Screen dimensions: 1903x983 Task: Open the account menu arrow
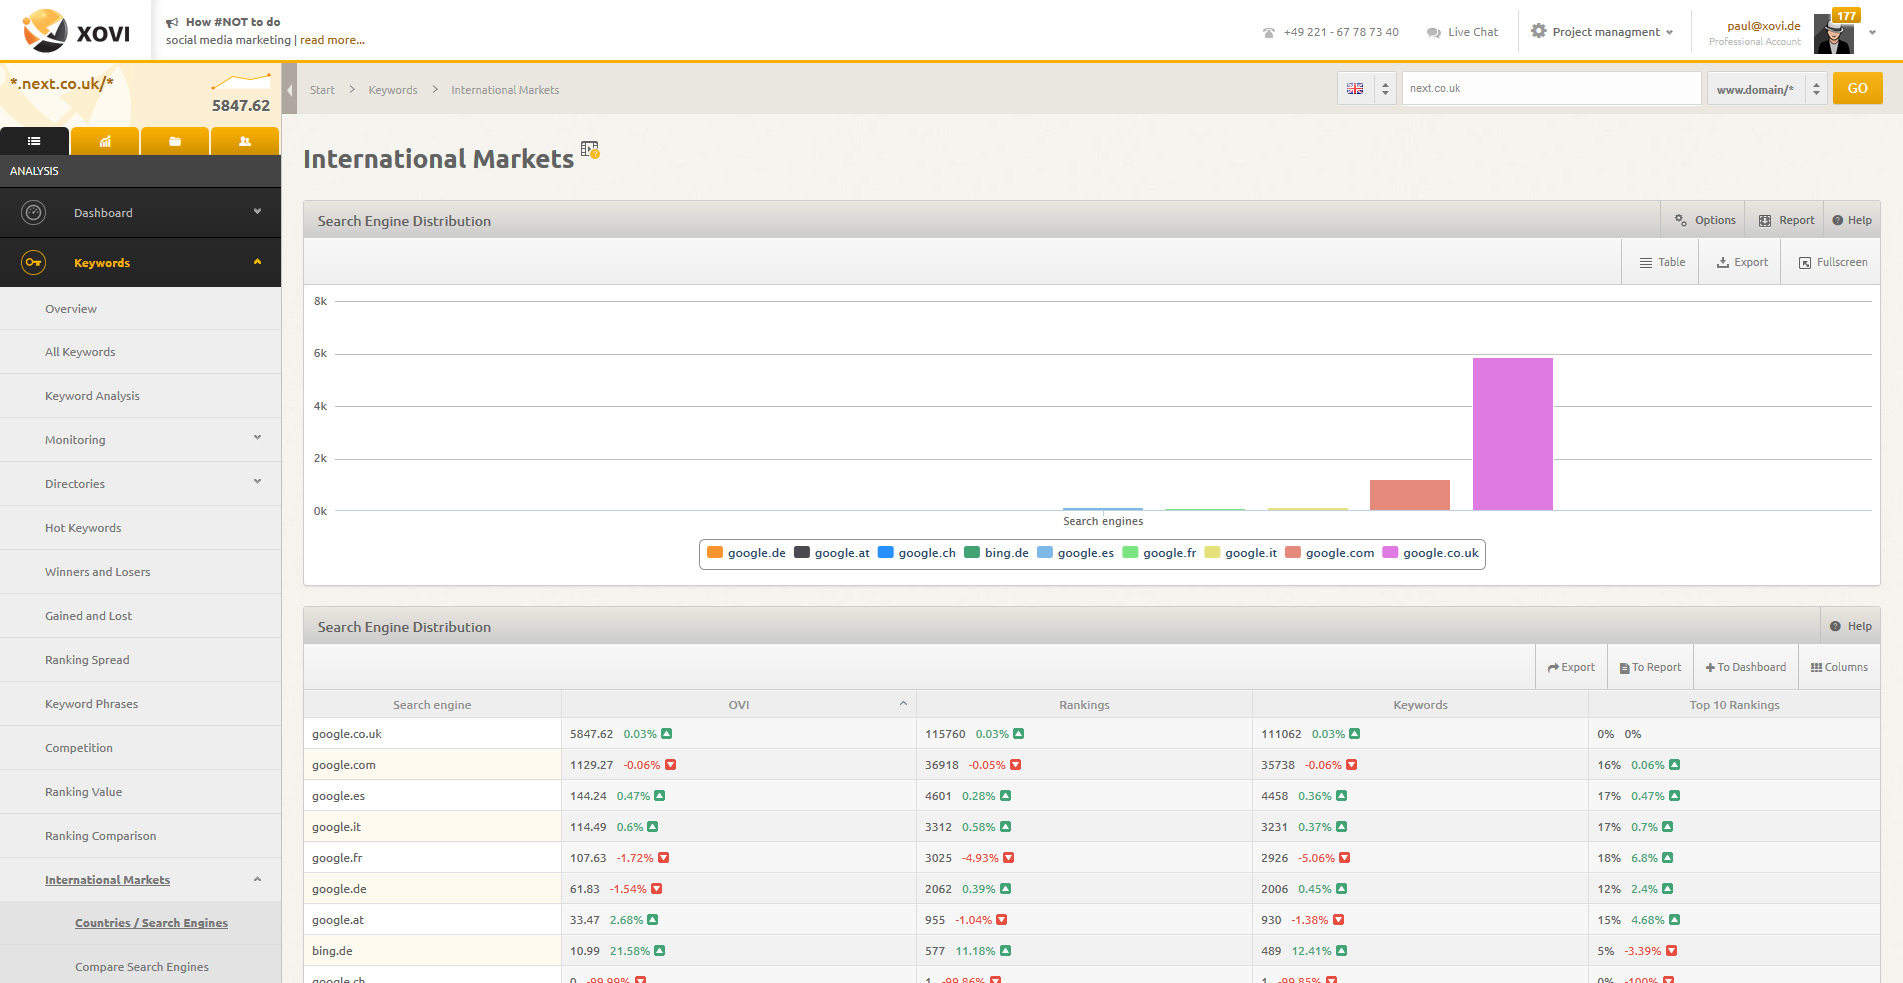point(1872,32)
